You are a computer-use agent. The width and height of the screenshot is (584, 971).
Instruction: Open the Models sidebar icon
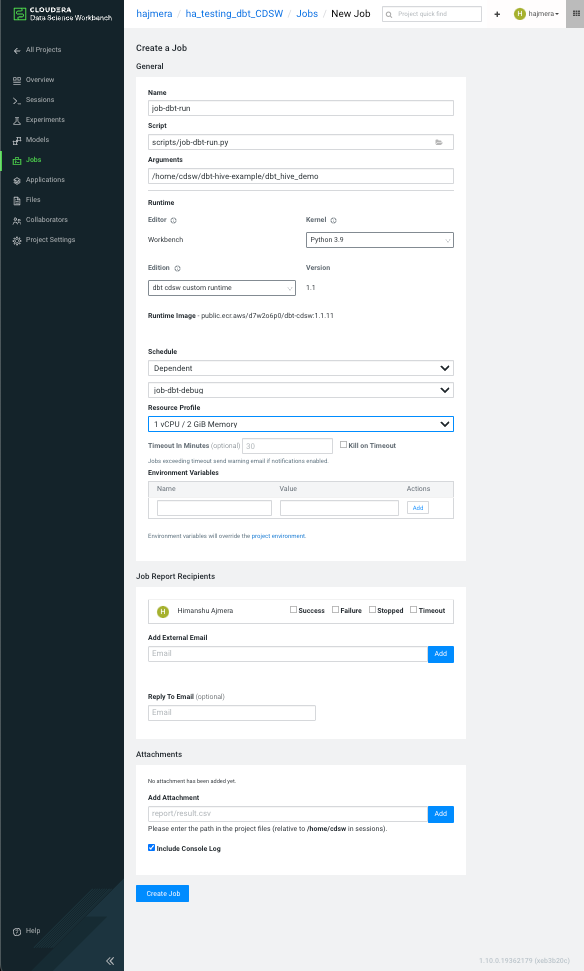17,141
